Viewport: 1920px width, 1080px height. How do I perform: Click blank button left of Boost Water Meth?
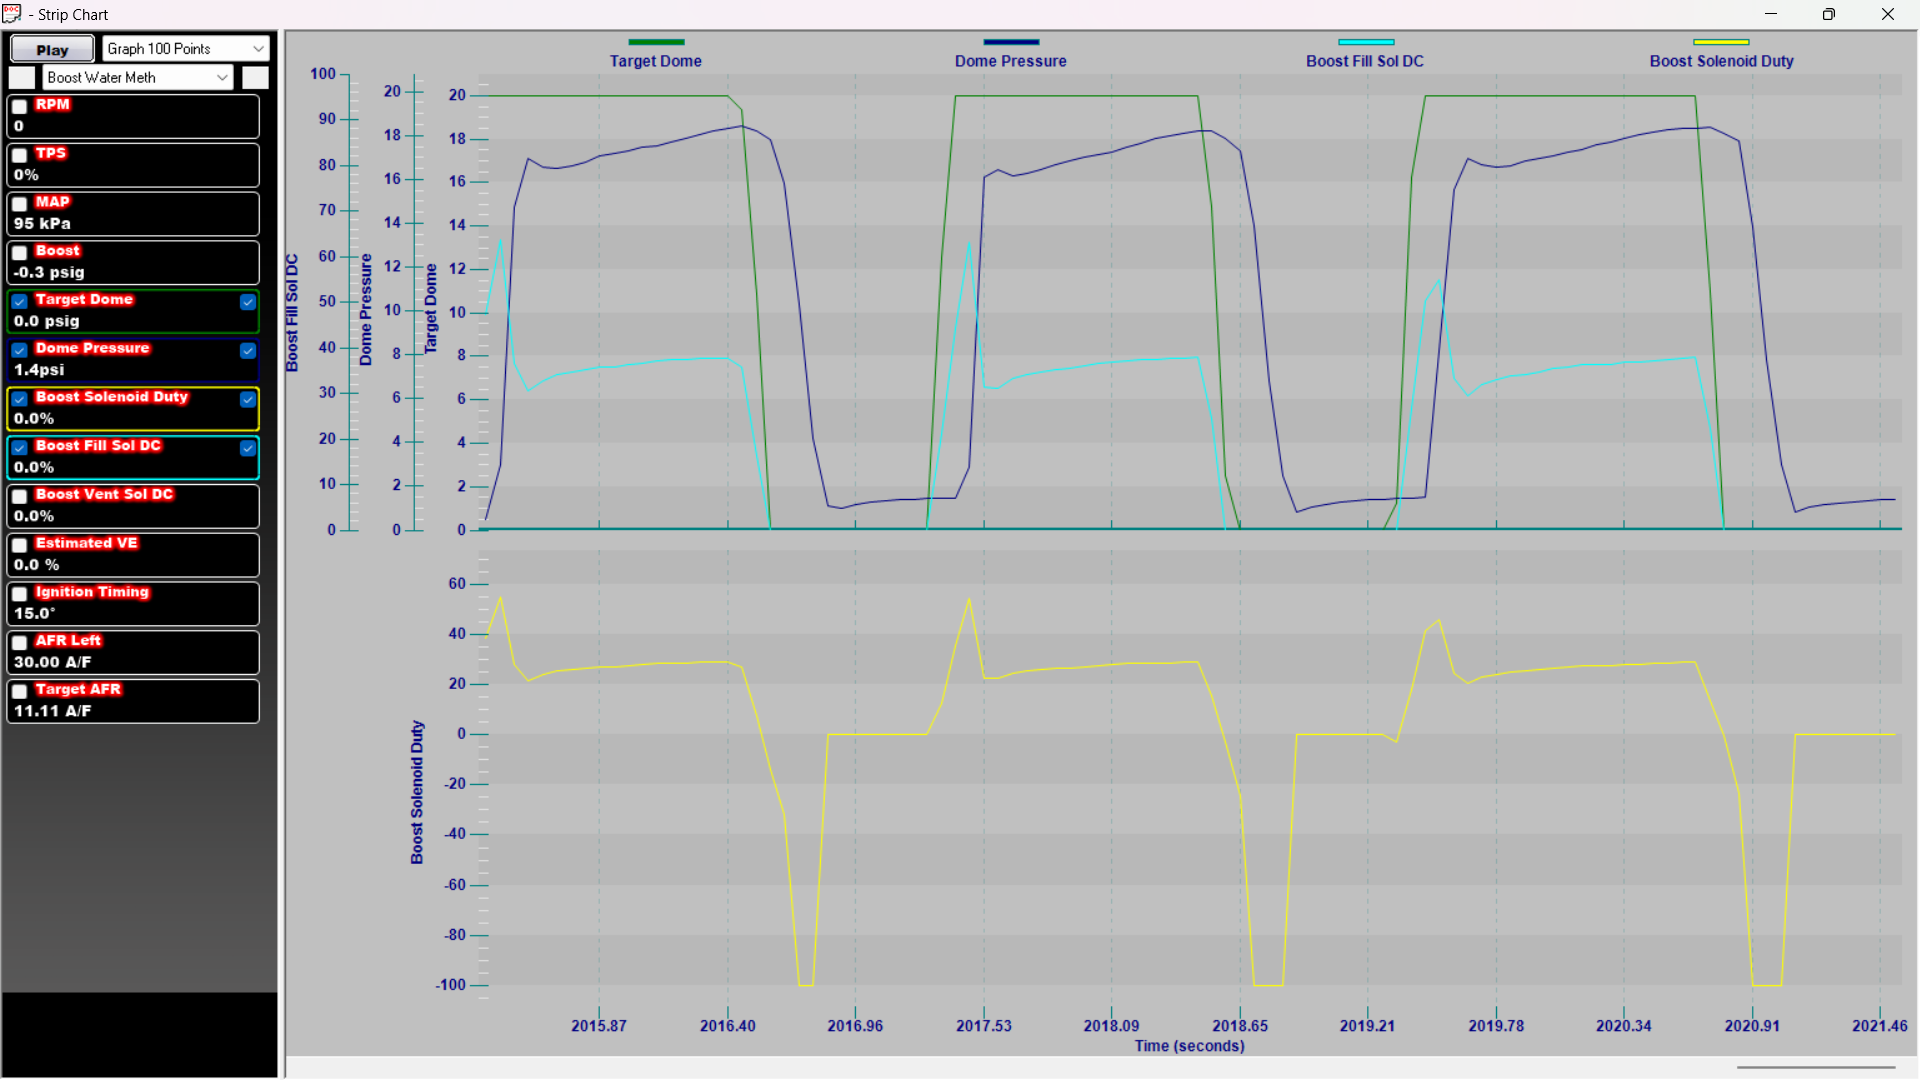coord(22,77)
